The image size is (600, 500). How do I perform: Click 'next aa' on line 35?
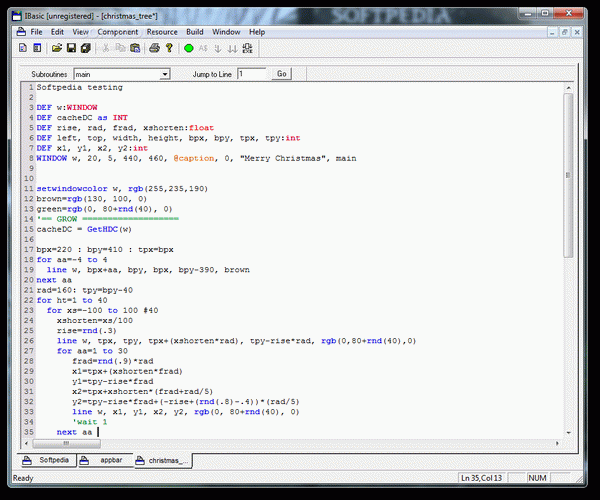pyautogui.click(x=74, y=432)
